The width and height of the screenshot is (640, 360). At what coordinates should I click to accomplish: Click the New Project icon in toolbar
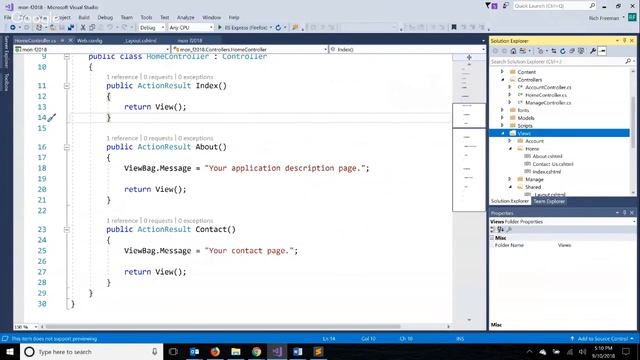pyautogui.click(x=39, y=27)
